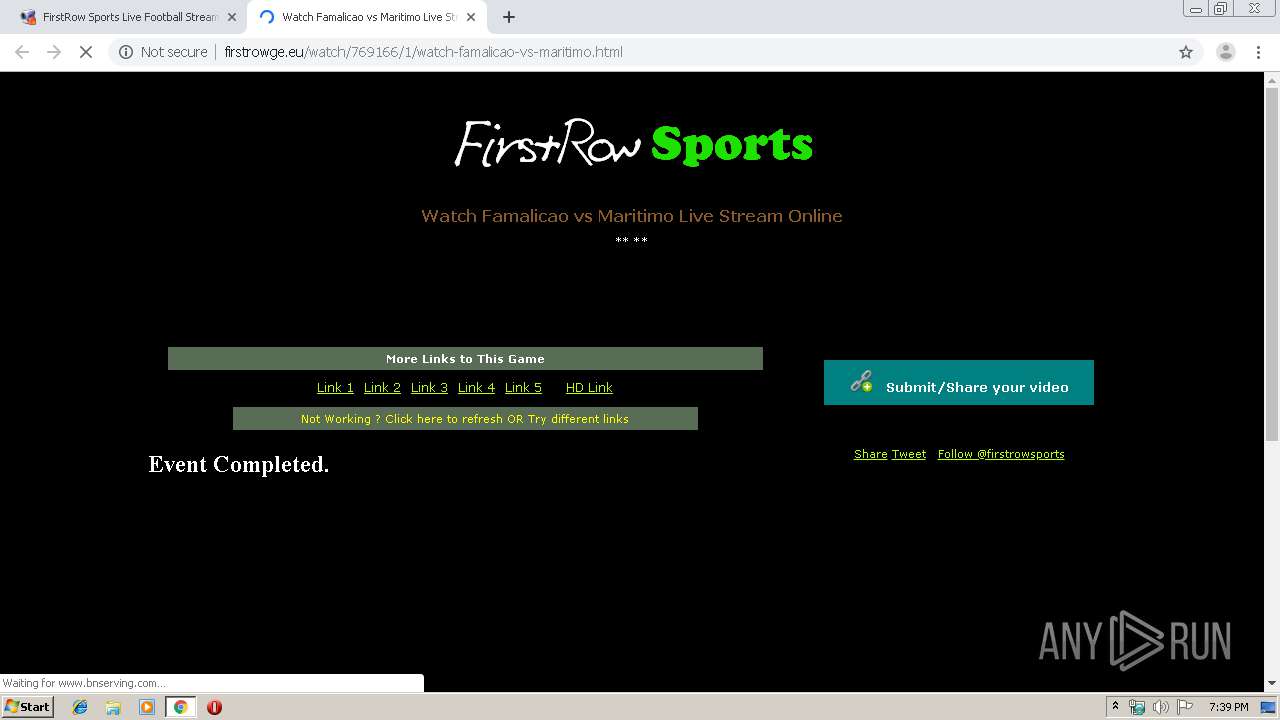
Task: Click scrollbar down arrow
Action: 1272,683
